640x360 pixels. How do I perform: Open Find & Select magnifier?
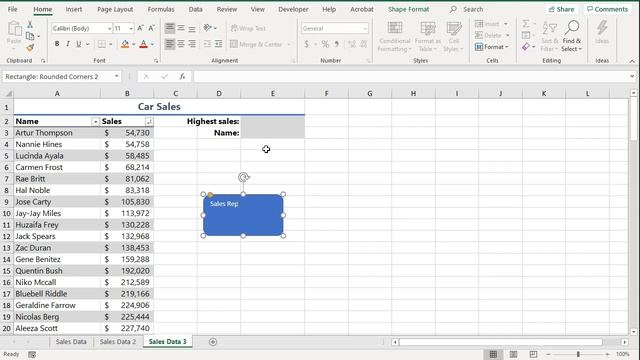571,36
